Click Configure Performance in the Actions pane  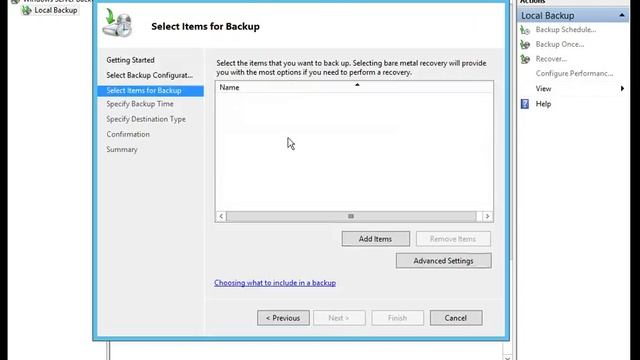[574, 73]
